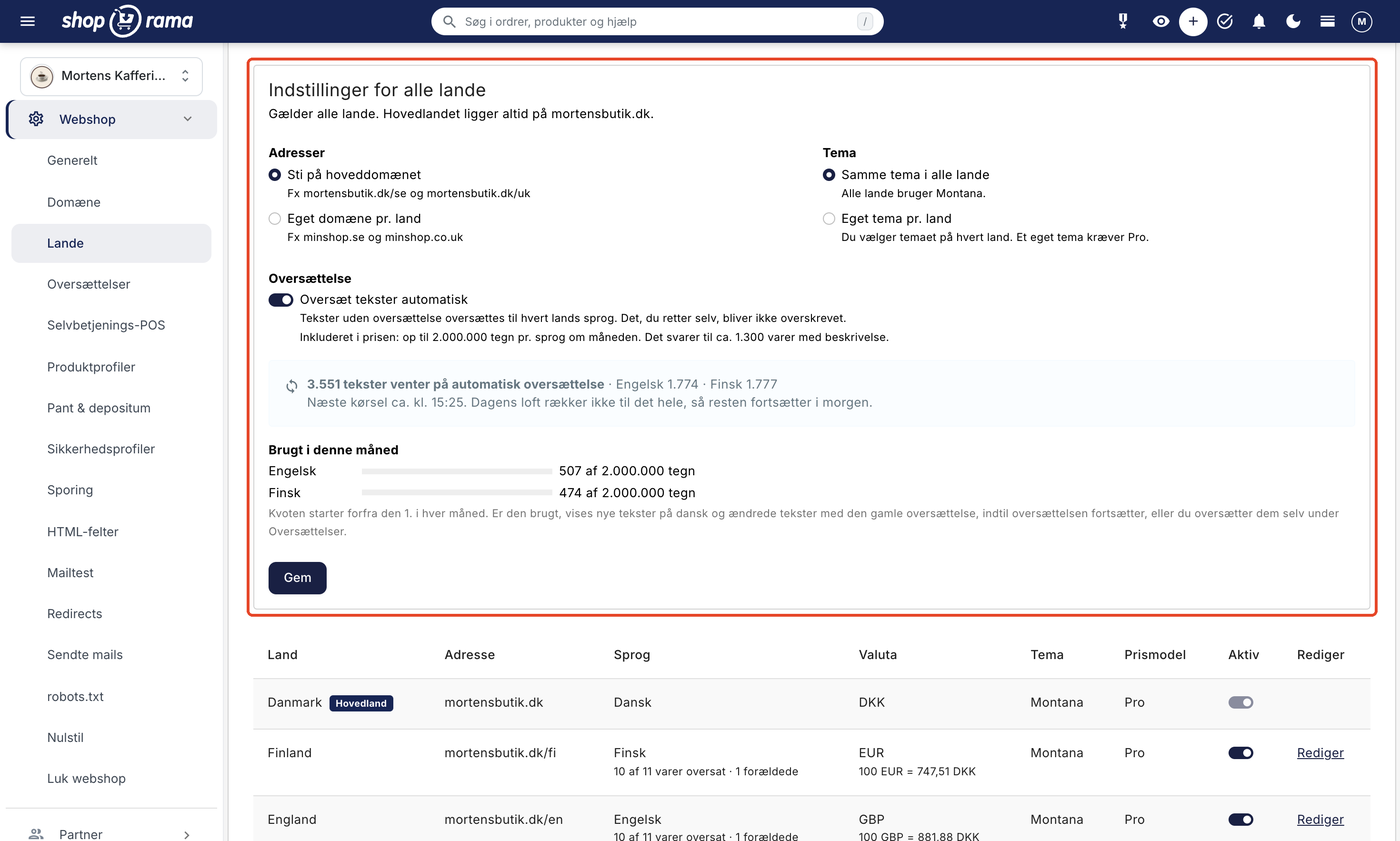Choose Eget tema pr. land
1400x841 pixels.
[x=829, y=219]
